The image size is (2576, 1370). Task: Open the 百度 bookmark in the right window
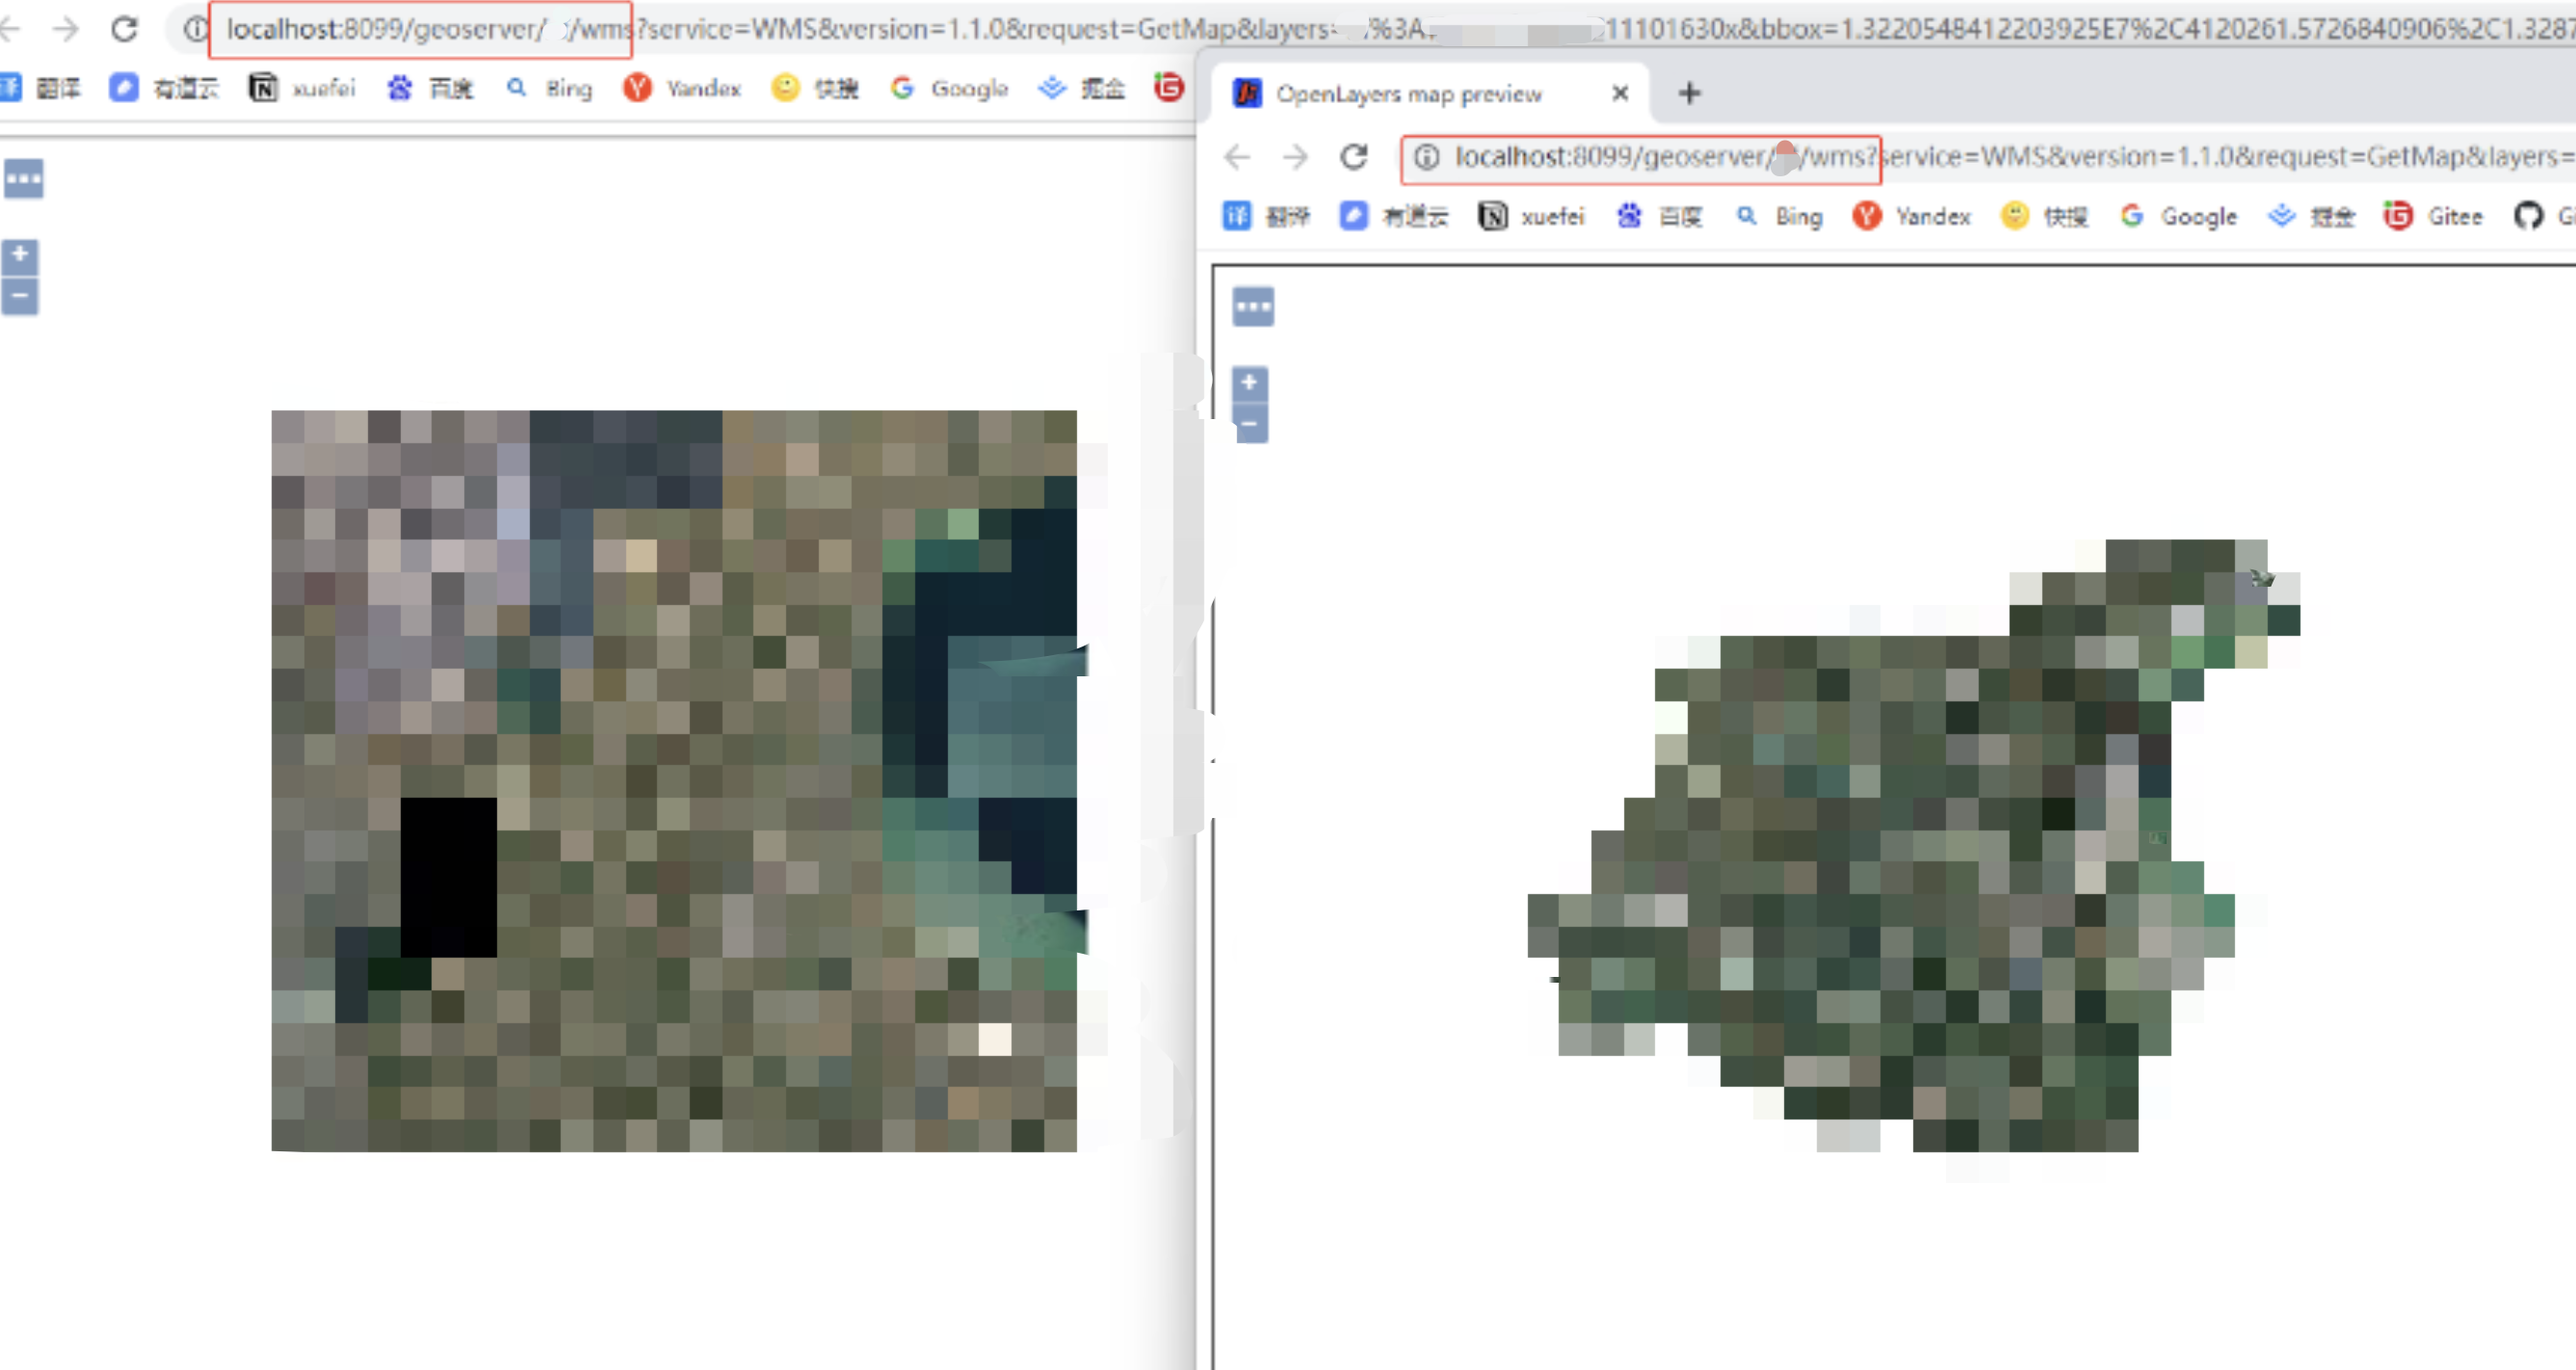coord(1660,216)
